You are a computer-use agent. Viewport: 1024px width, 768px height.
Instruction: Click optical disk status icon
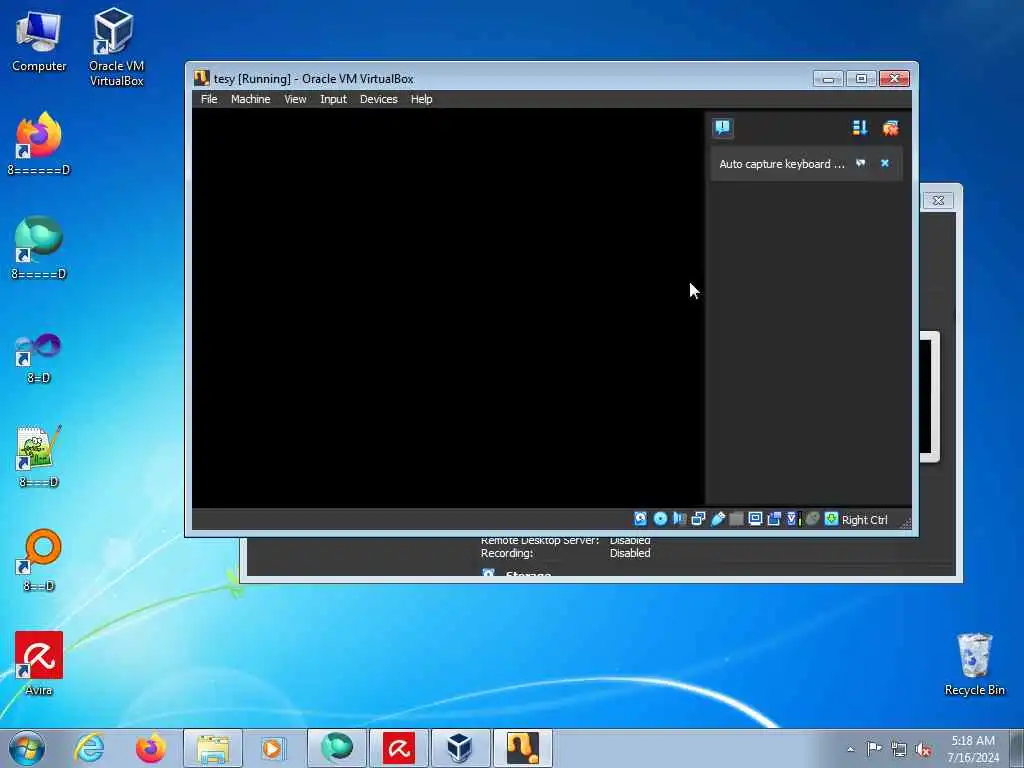[660, 519]
